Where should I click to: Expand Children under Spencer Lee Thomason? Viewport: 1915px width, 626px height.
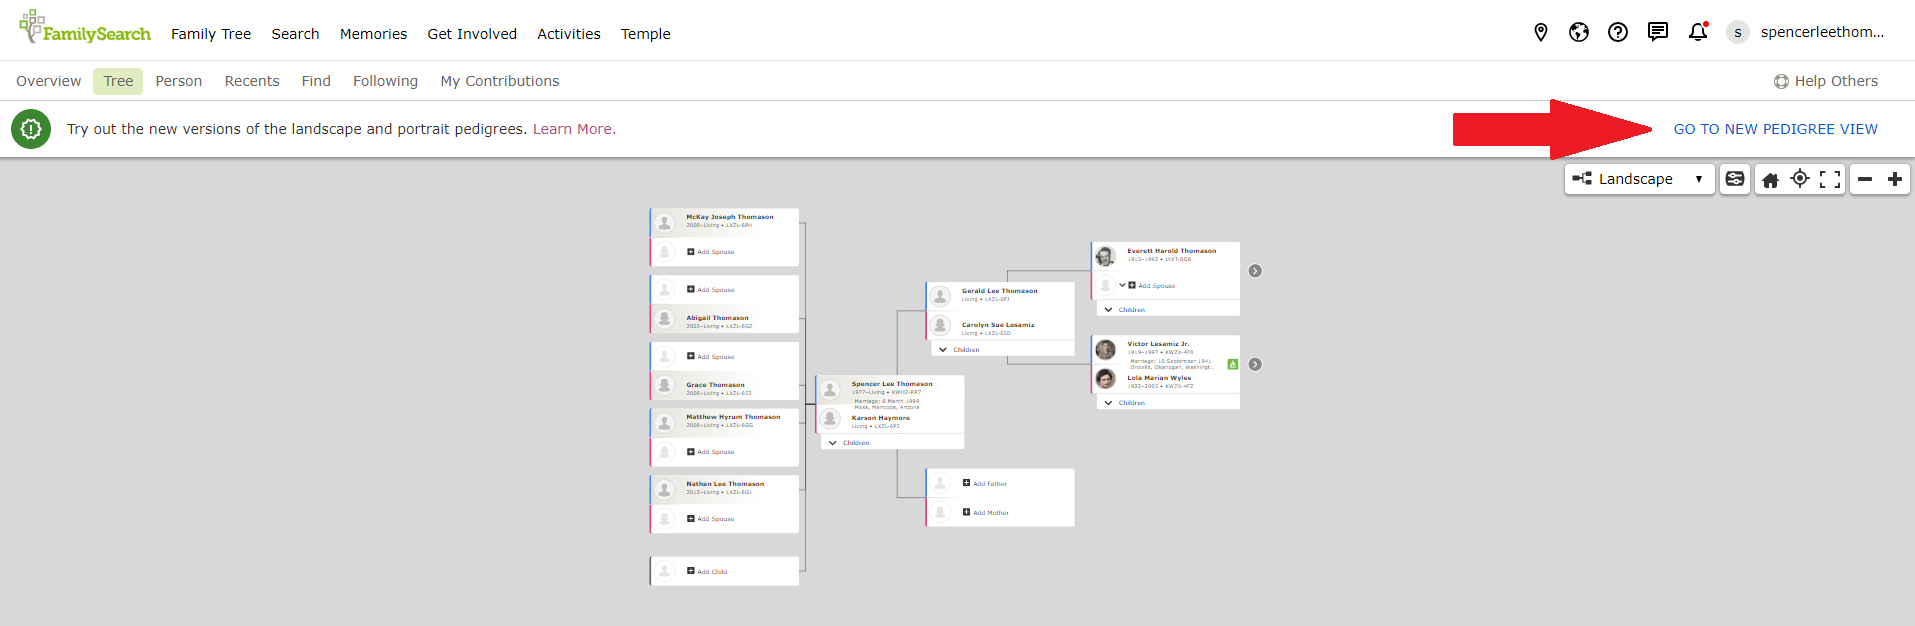(x=848, y=443)
